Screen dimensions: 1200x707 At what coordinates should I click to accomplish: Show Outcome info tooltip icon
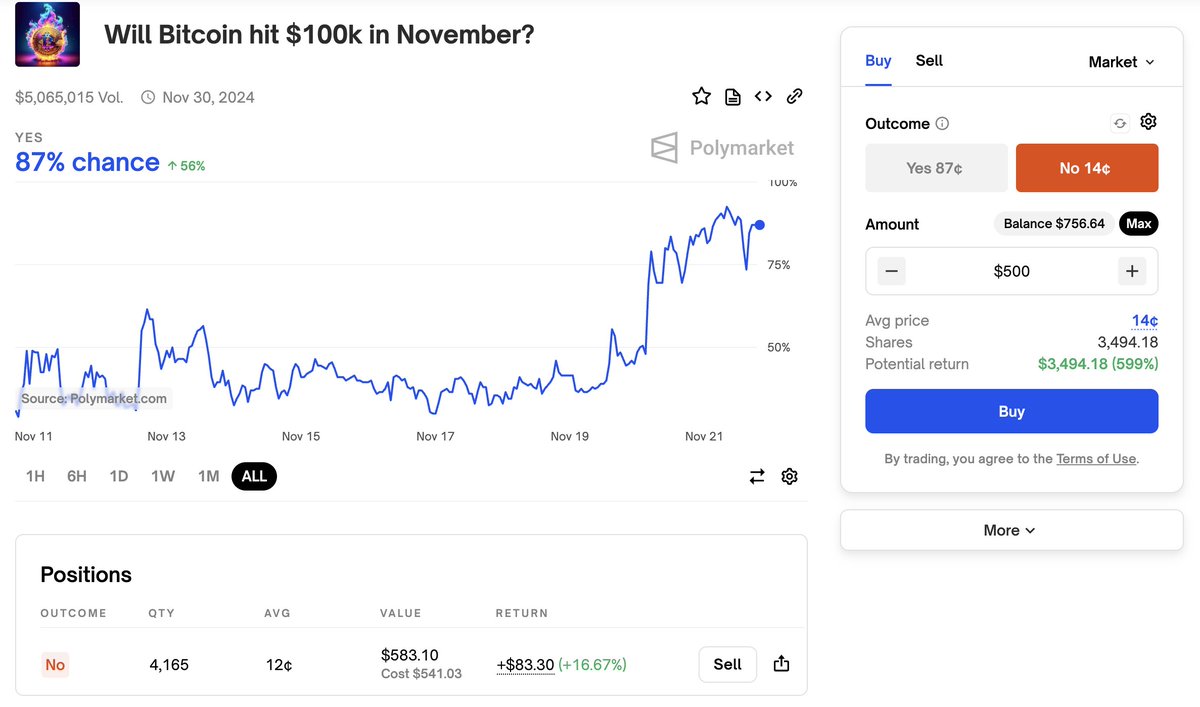(x=942, y=124)
